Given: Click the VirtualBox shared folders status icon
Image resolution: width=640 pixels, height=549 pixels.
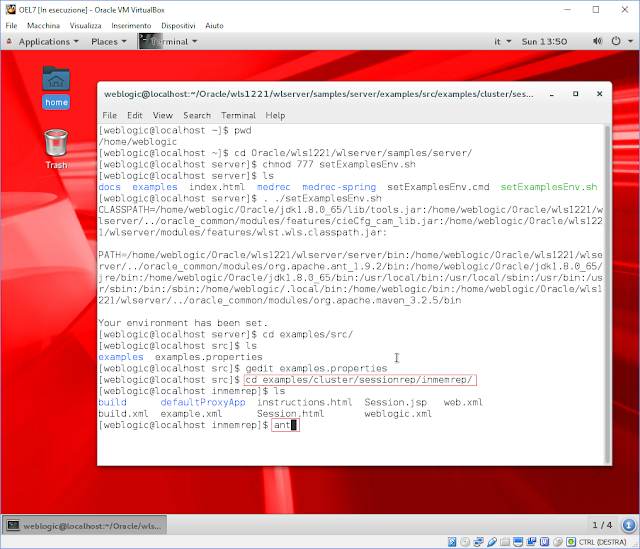Looking at the screenshot, I should (505, 542).
